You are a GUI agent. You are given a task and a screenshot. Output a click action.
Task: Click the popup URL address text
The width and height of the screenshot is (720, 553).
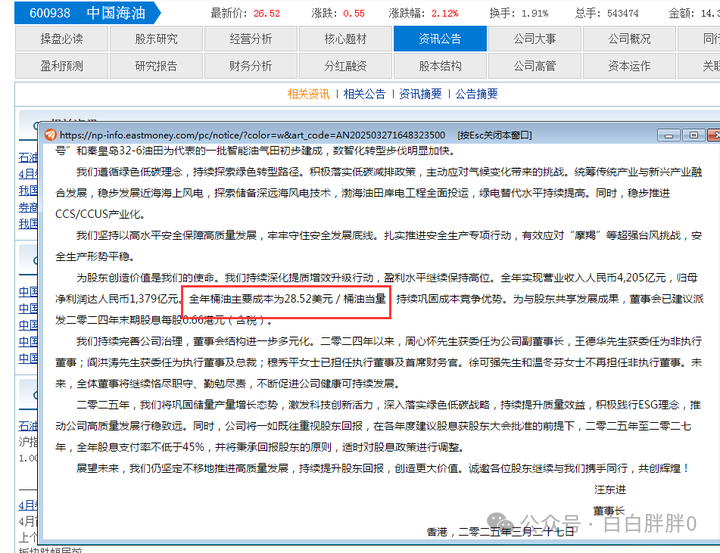click(252, 135)
